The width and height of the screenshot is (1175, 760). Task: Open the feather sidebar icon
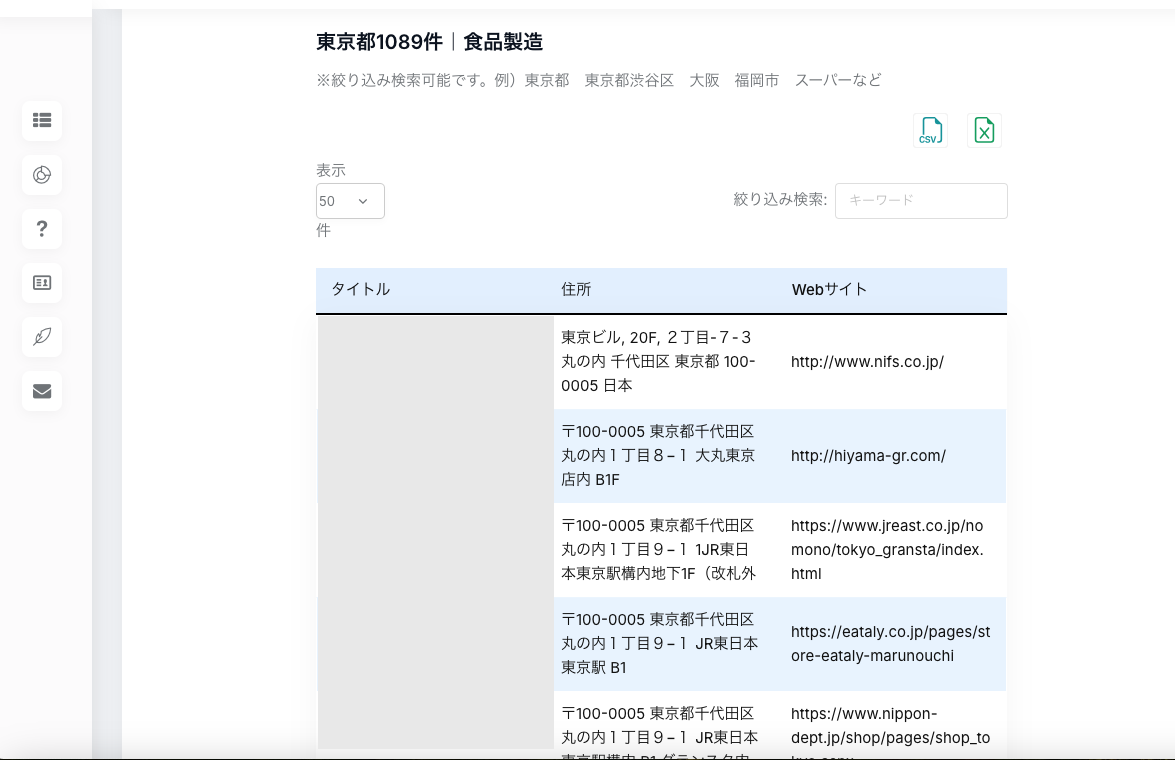42,337
